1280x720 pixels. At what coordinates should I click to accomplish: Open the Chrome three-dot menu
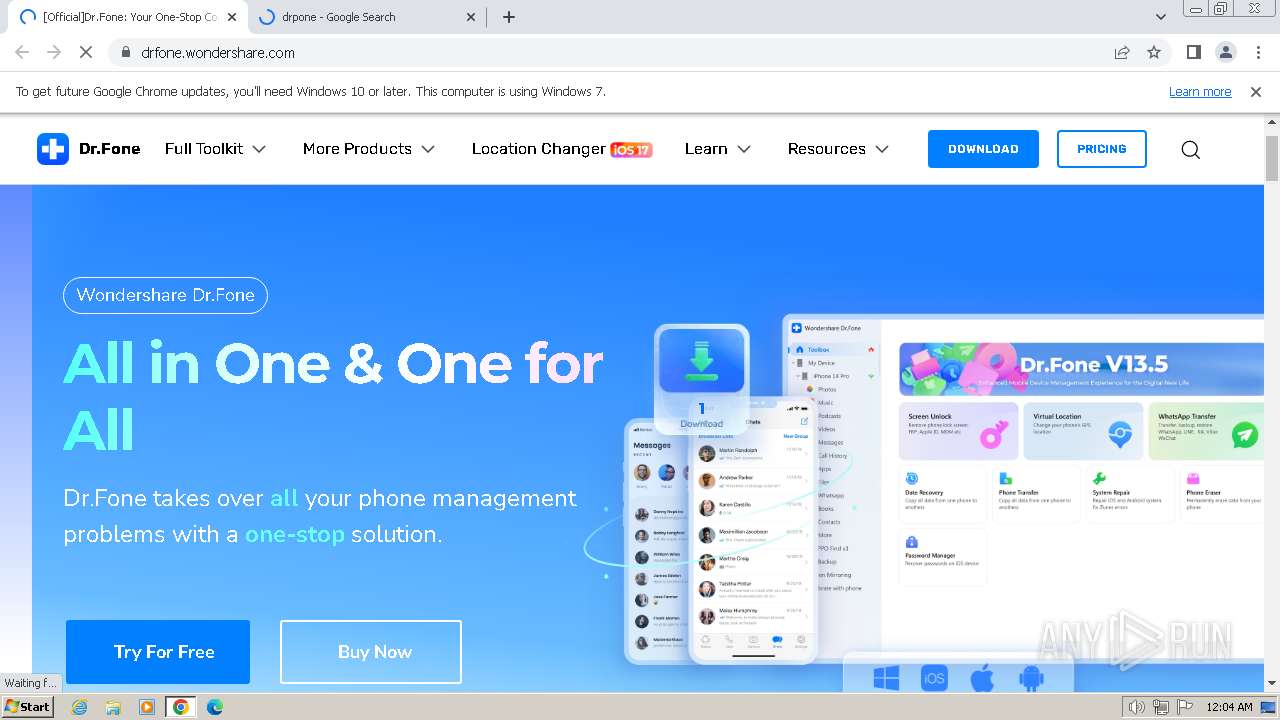1258,52
